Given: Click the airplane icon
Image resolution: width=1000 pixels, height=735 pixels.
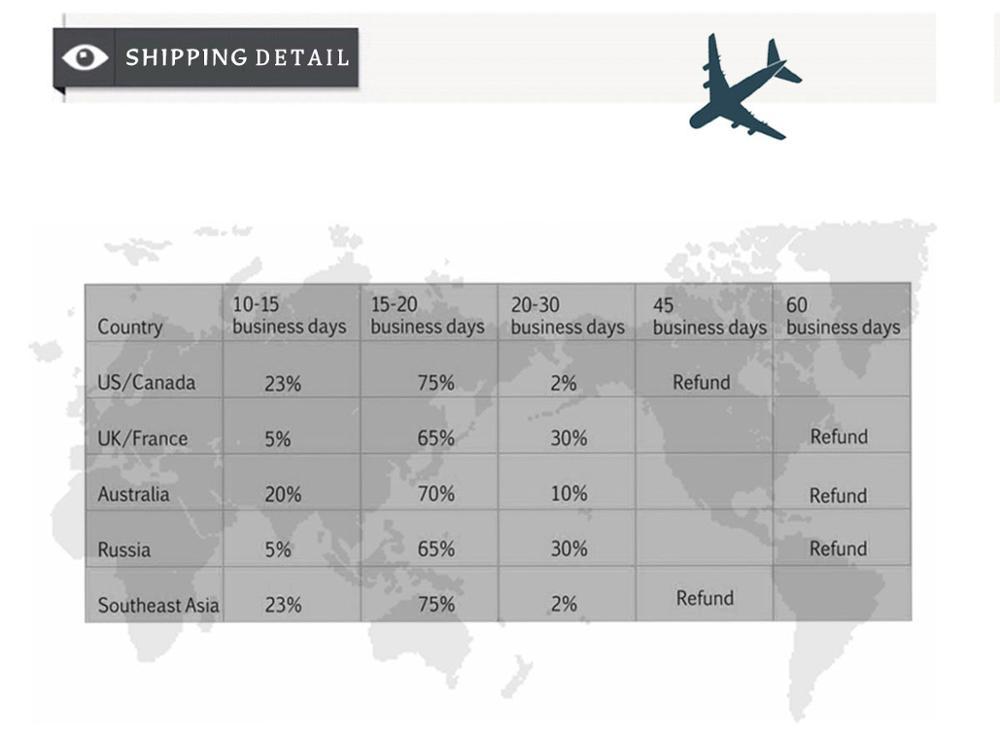Looking at the screenshot, I should pyautogui.click(x=745, y=87).
